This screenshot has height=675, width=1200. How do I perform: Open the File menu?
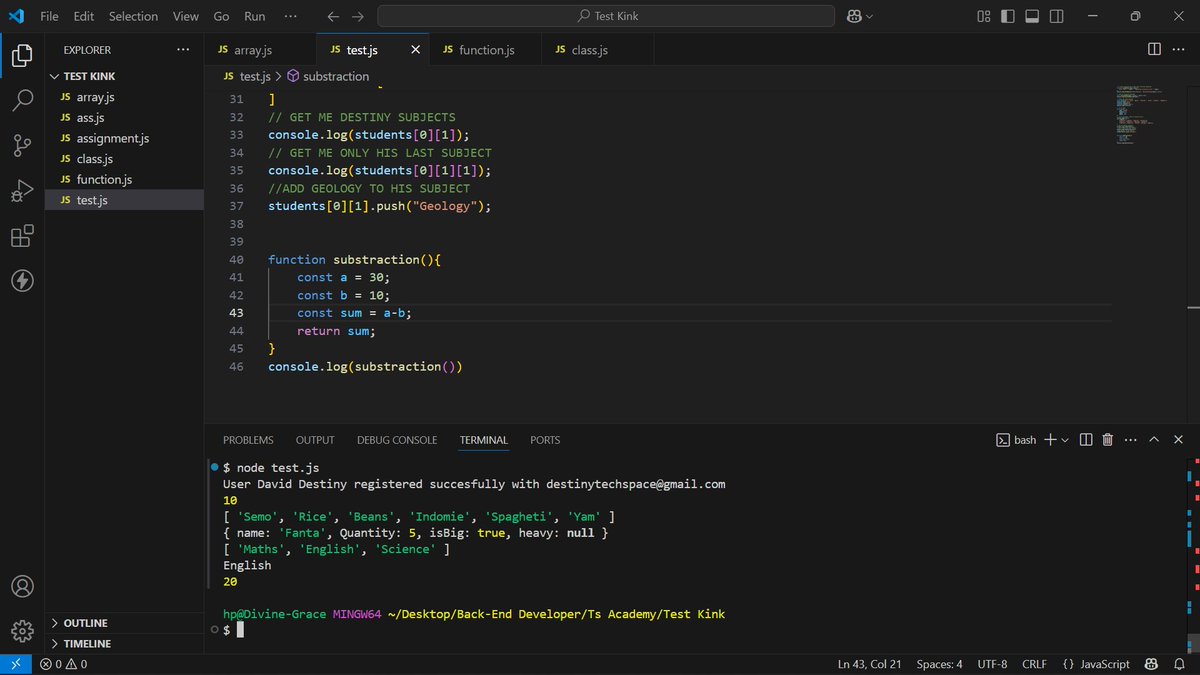(x=49, y=16)
